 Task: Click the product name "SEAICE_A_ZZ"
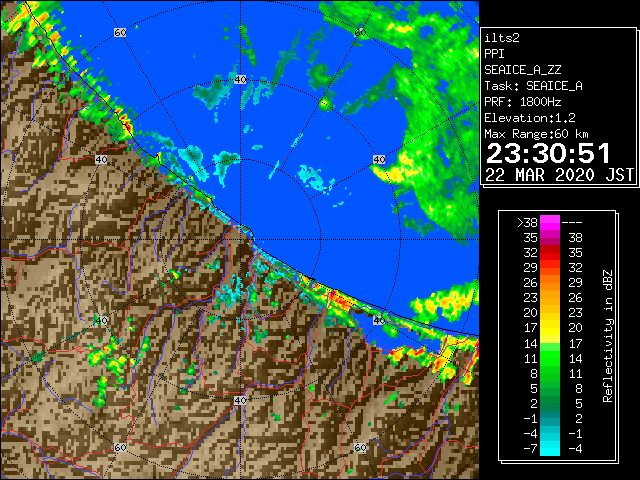point(523,70)
